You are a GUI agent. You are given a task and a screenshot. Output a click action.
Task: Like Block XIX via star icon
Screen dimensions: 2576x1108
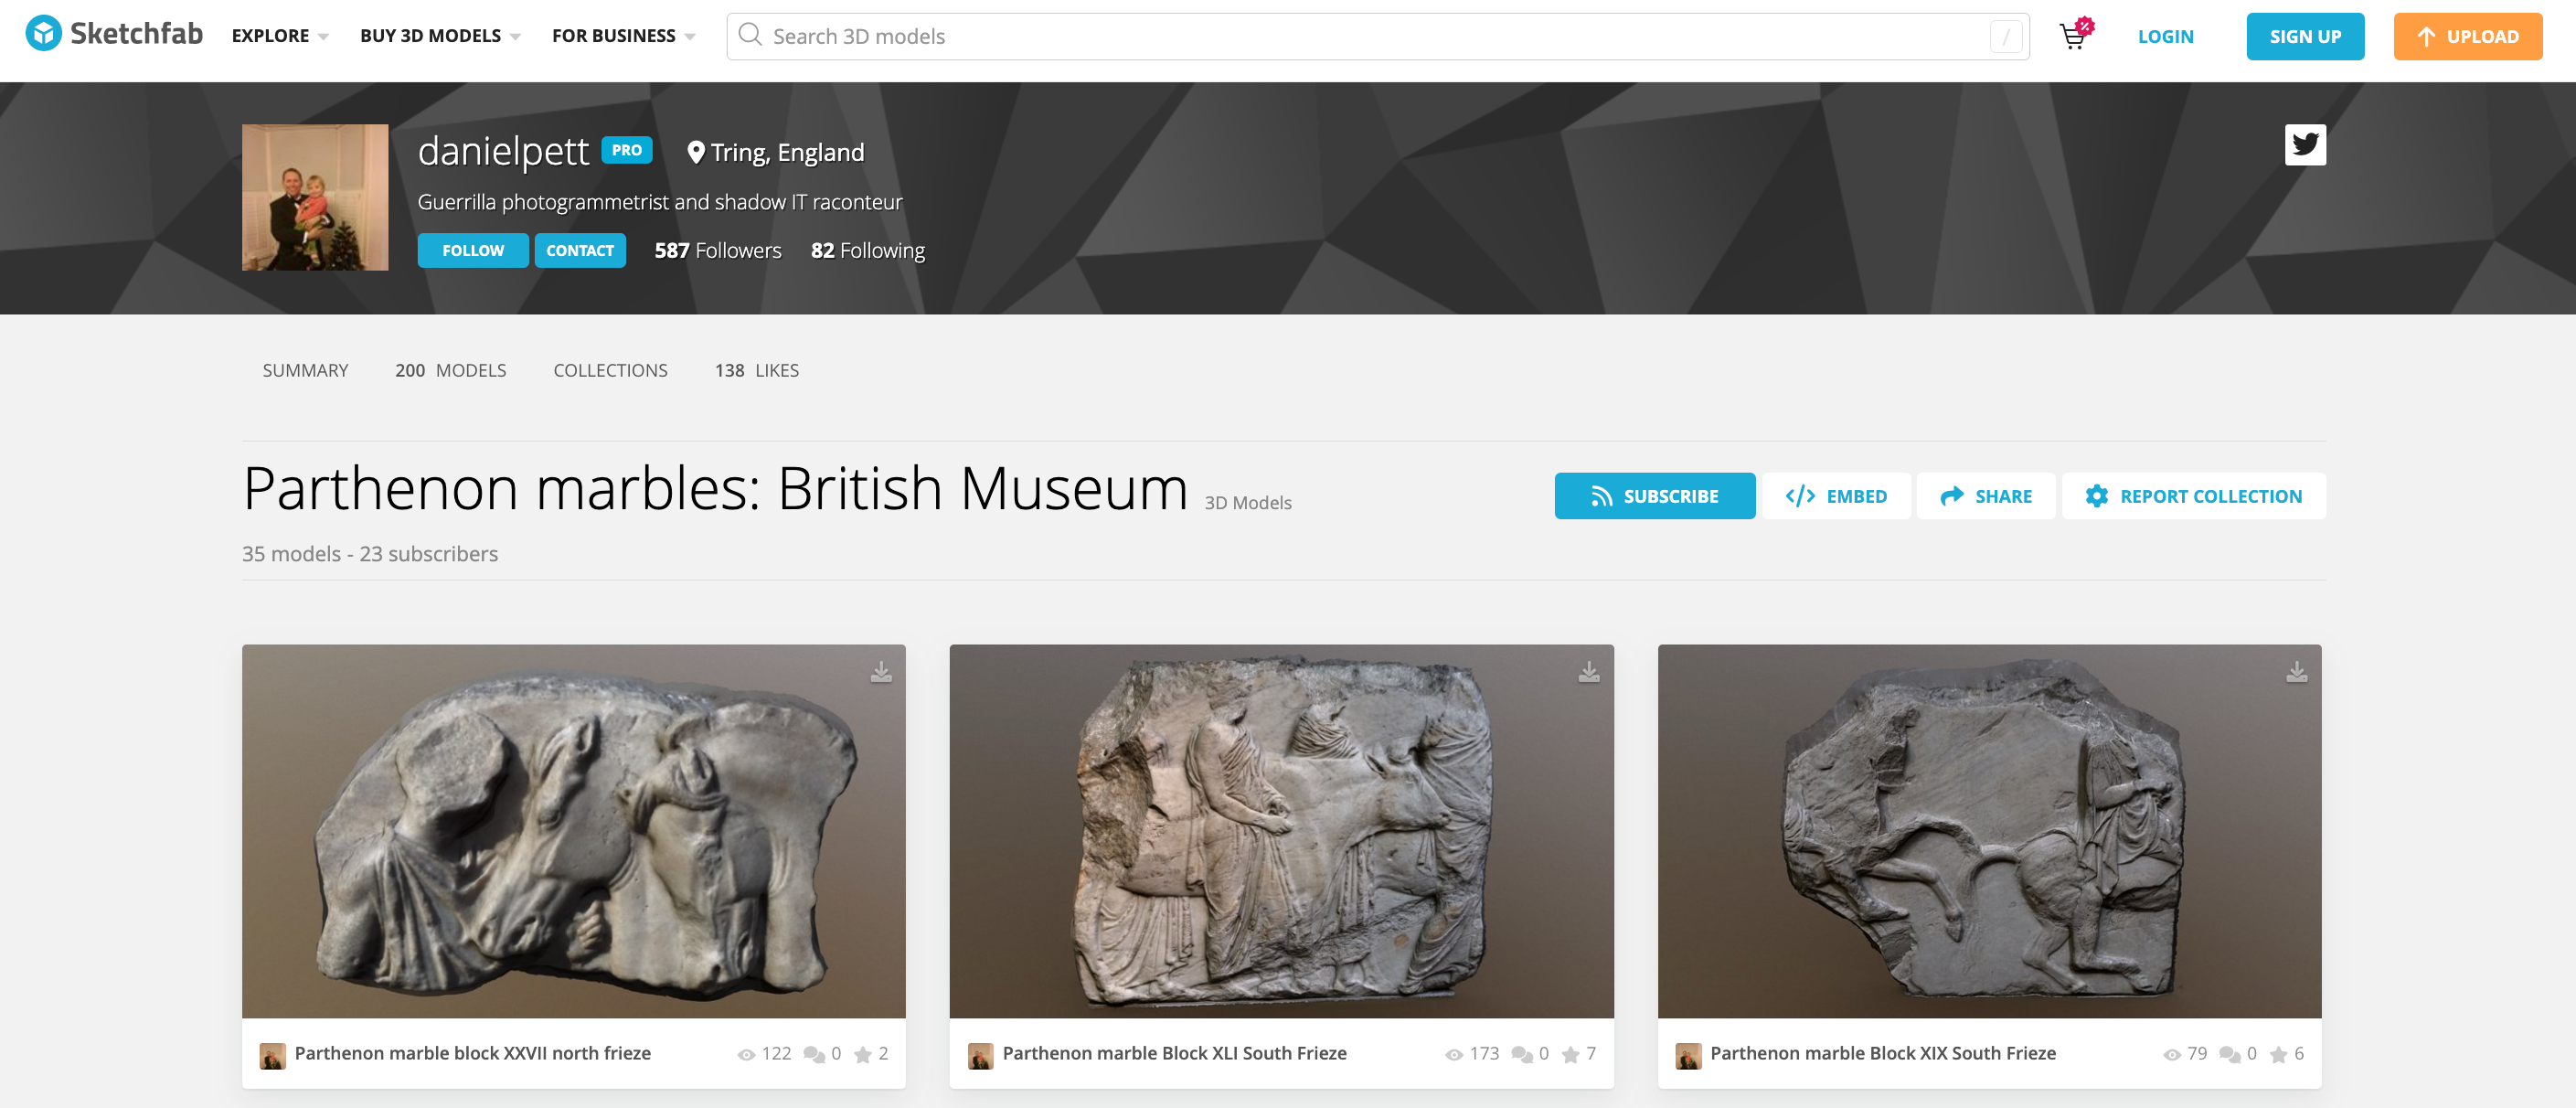[2279, 1055]
